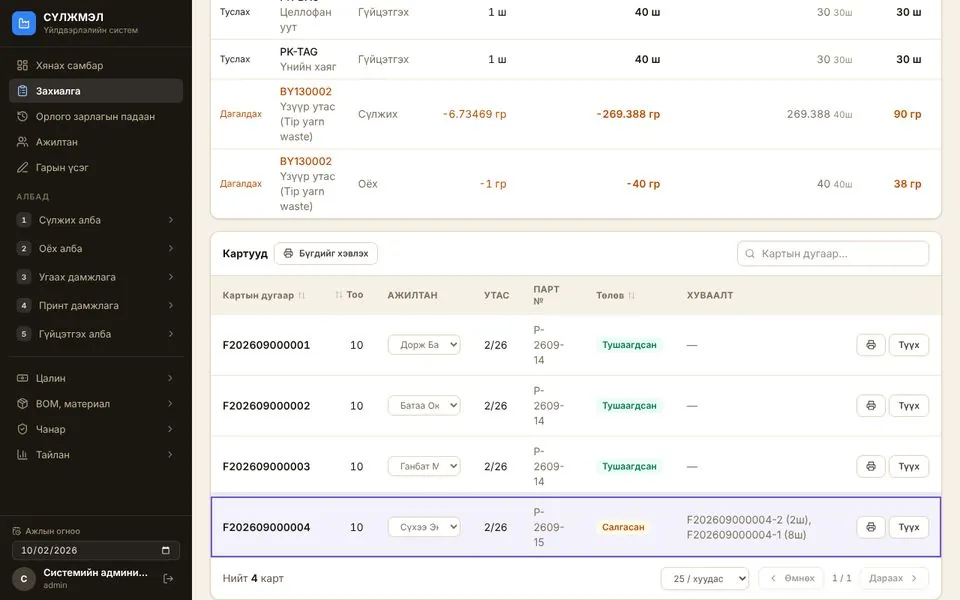The width and height of the screenshot is (960, 600).
Task: Click the Гарын үсэг pen icon
Action: coord(23,167)
